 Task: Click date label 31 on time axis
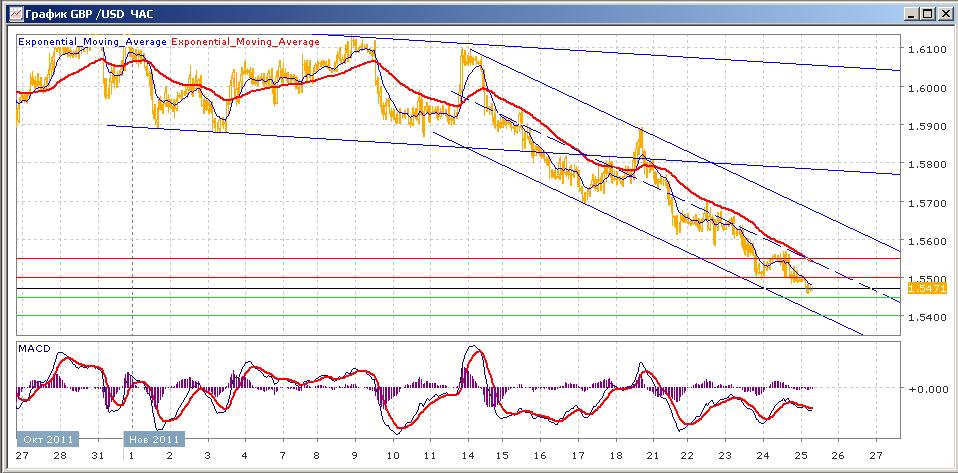point(97,456)
